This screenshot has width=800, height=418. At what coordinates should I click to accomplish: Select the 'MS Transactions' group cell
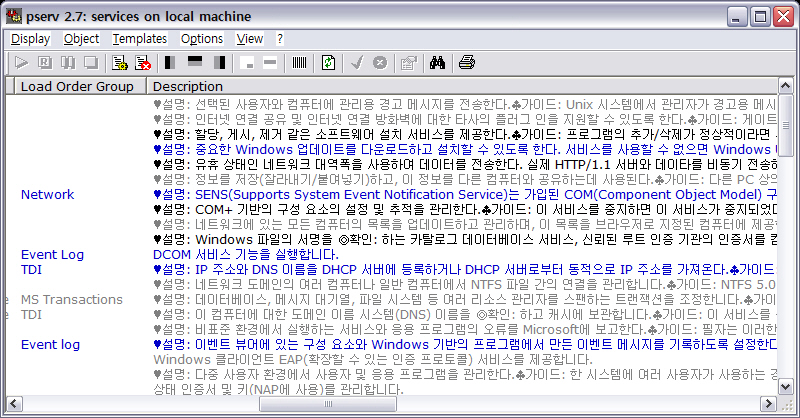(x=71, y=300)
